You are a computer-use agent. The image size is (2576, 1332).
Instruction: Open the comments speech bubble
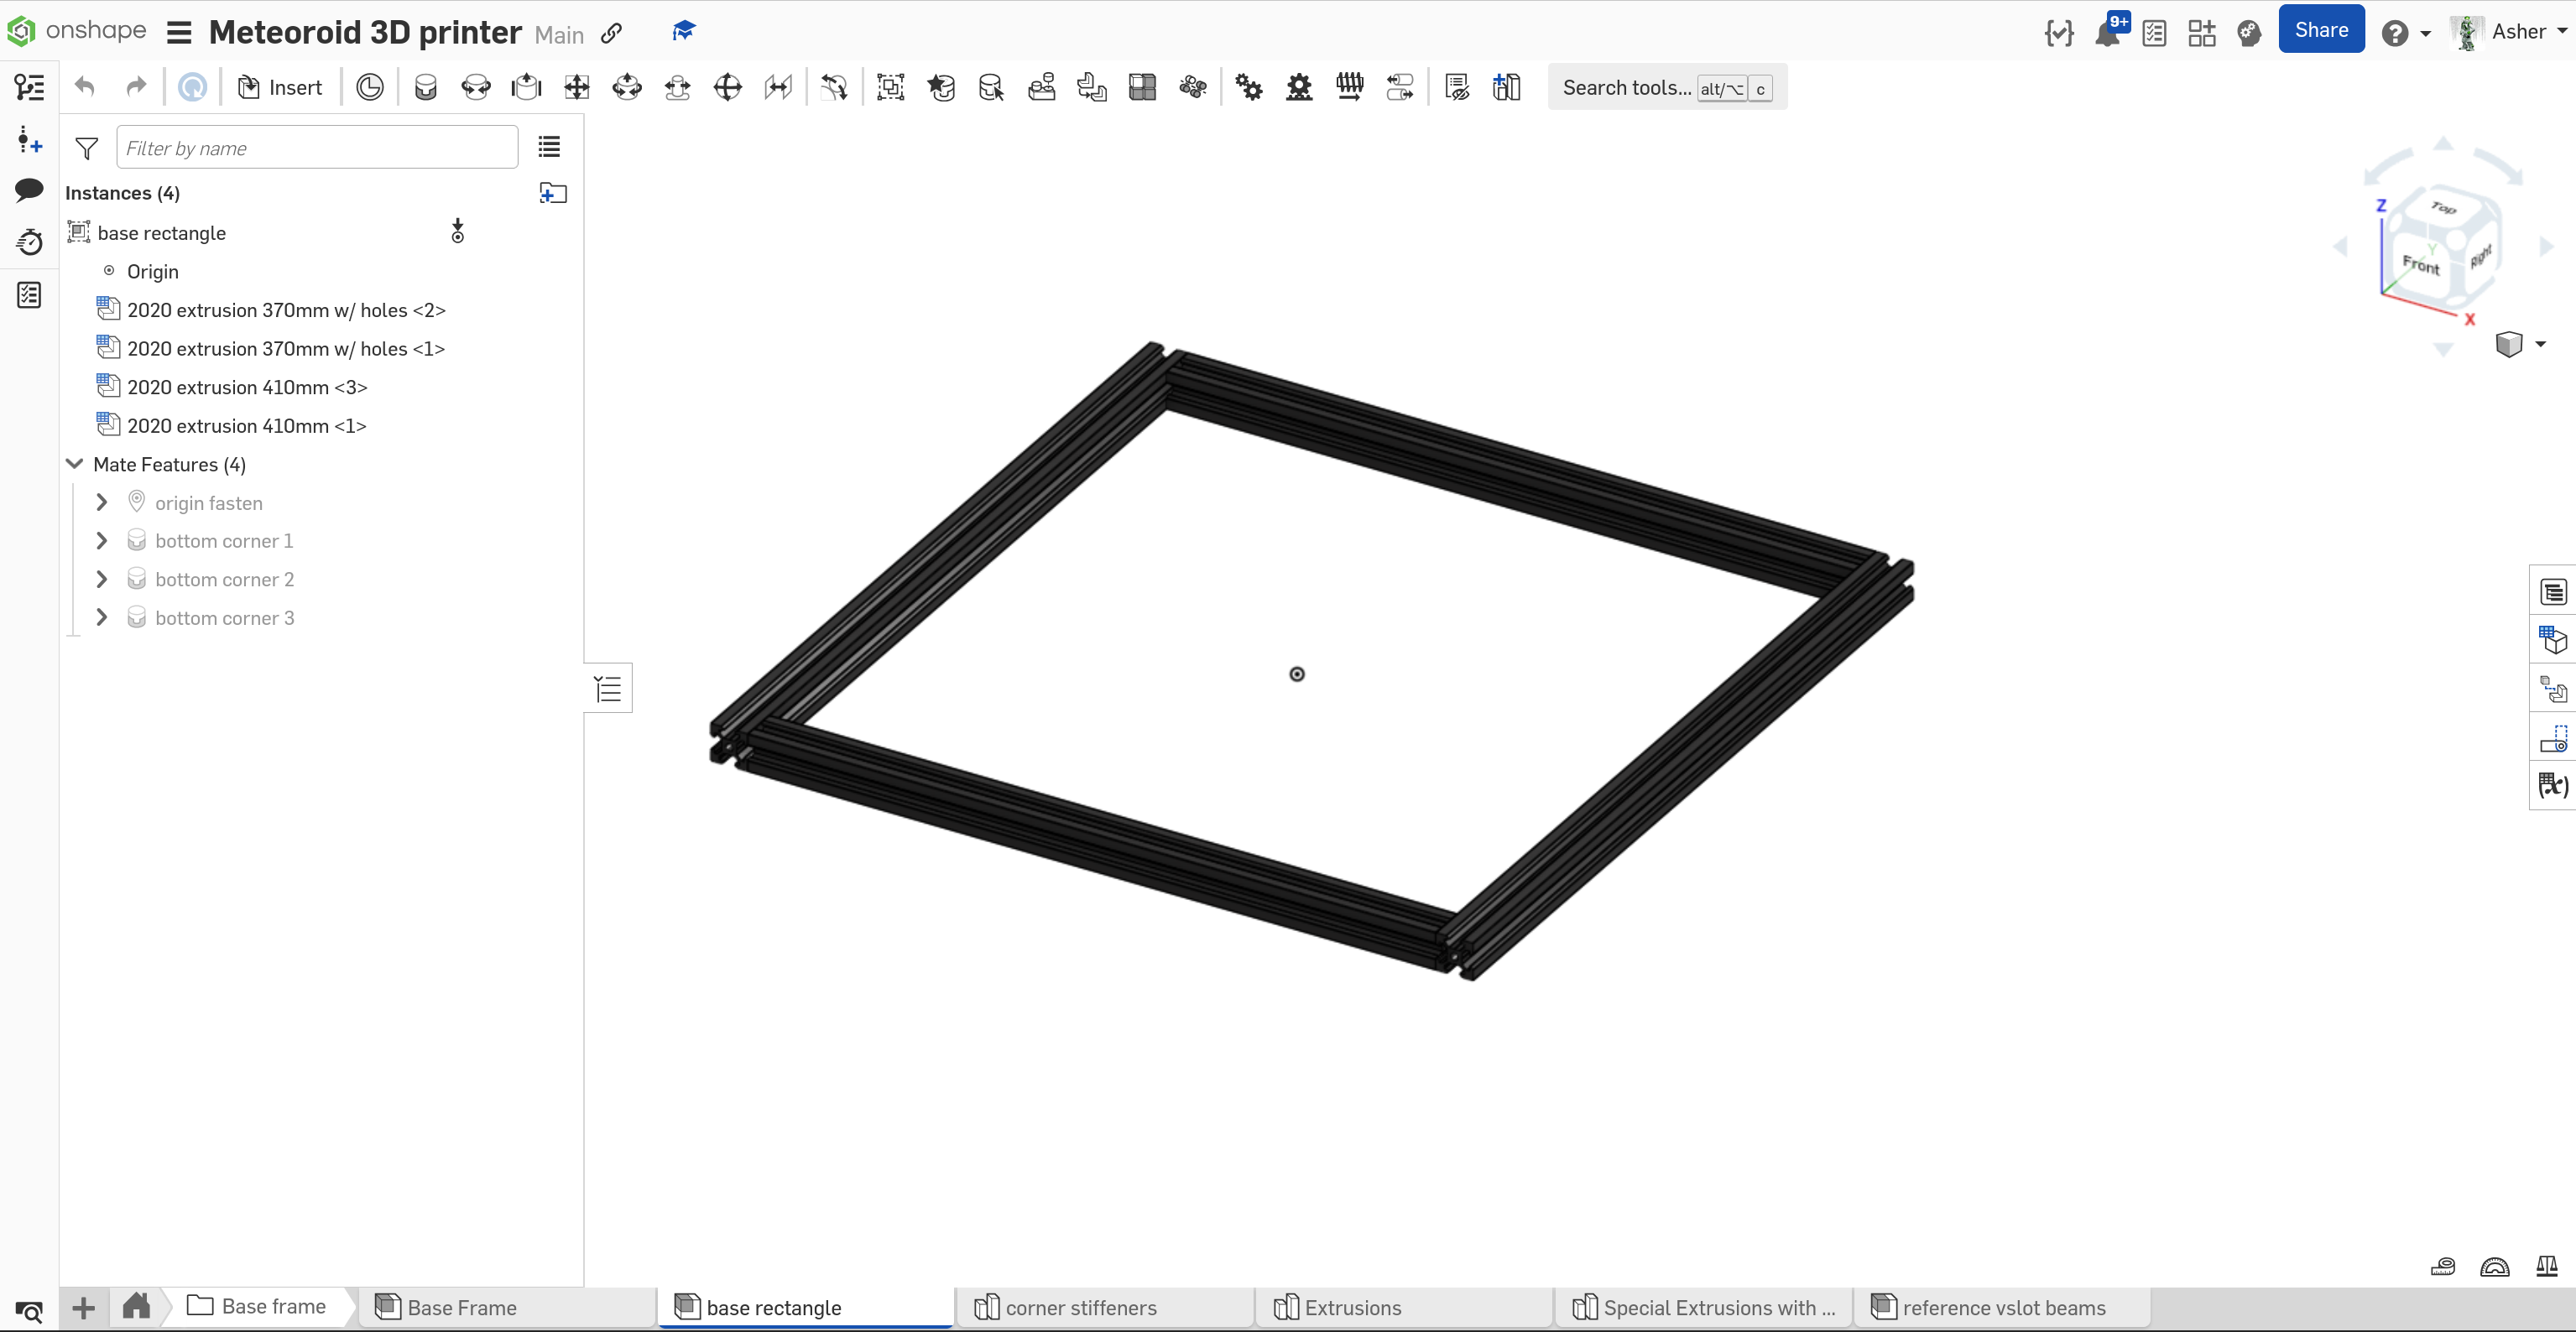tap(29, 189)
